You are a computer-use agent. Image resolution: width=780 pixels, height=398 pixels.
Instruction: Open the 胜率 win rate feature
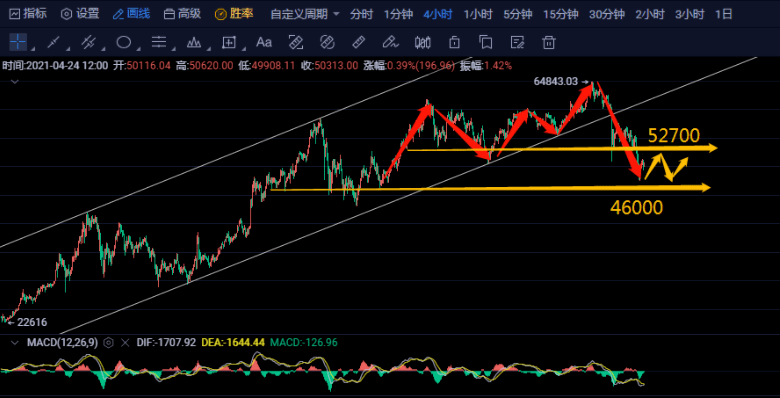(x=234, y=14)
